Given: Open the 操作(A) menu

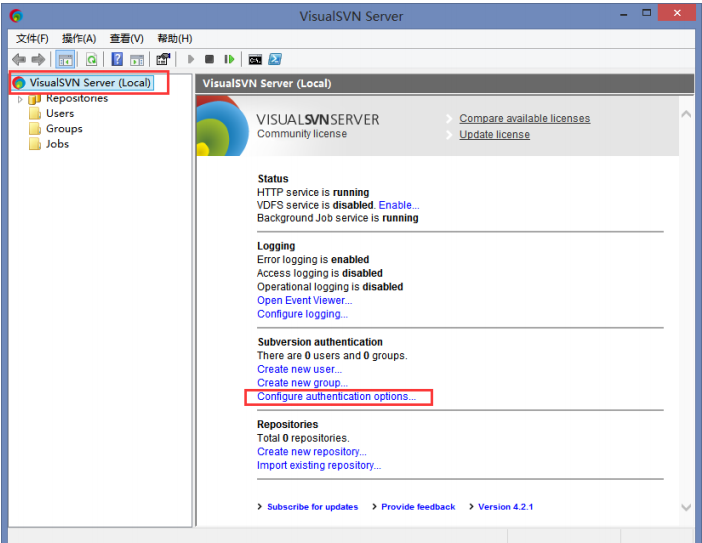Looking at the screenshot, I should click(x=79, y=38).
